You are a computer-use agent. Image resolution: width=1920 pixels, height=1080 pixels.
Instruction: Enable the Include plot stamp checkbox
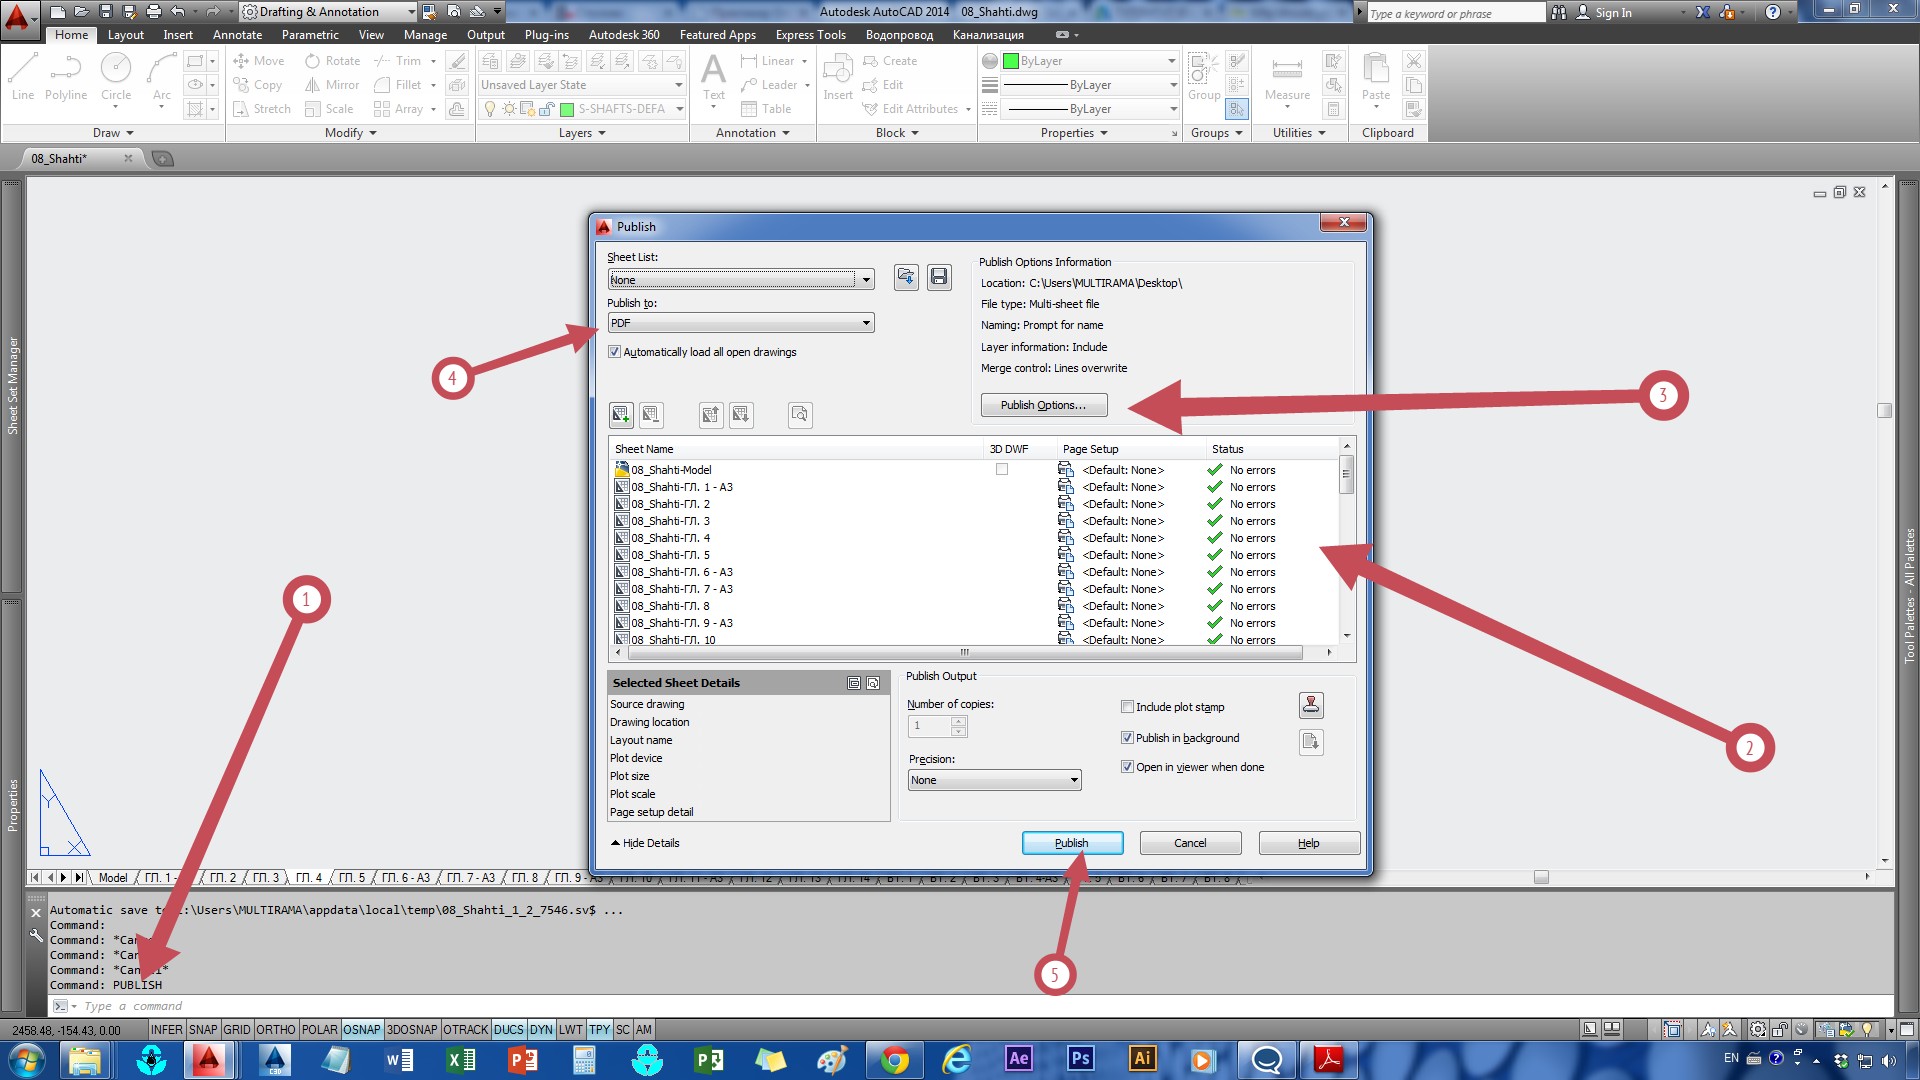click(x=1128, y=707)
